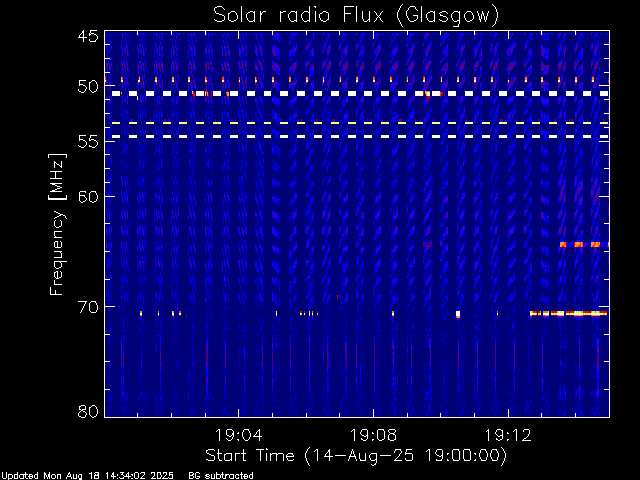
Task: Click the '70' frequency tick label
Action: point(88,307)
